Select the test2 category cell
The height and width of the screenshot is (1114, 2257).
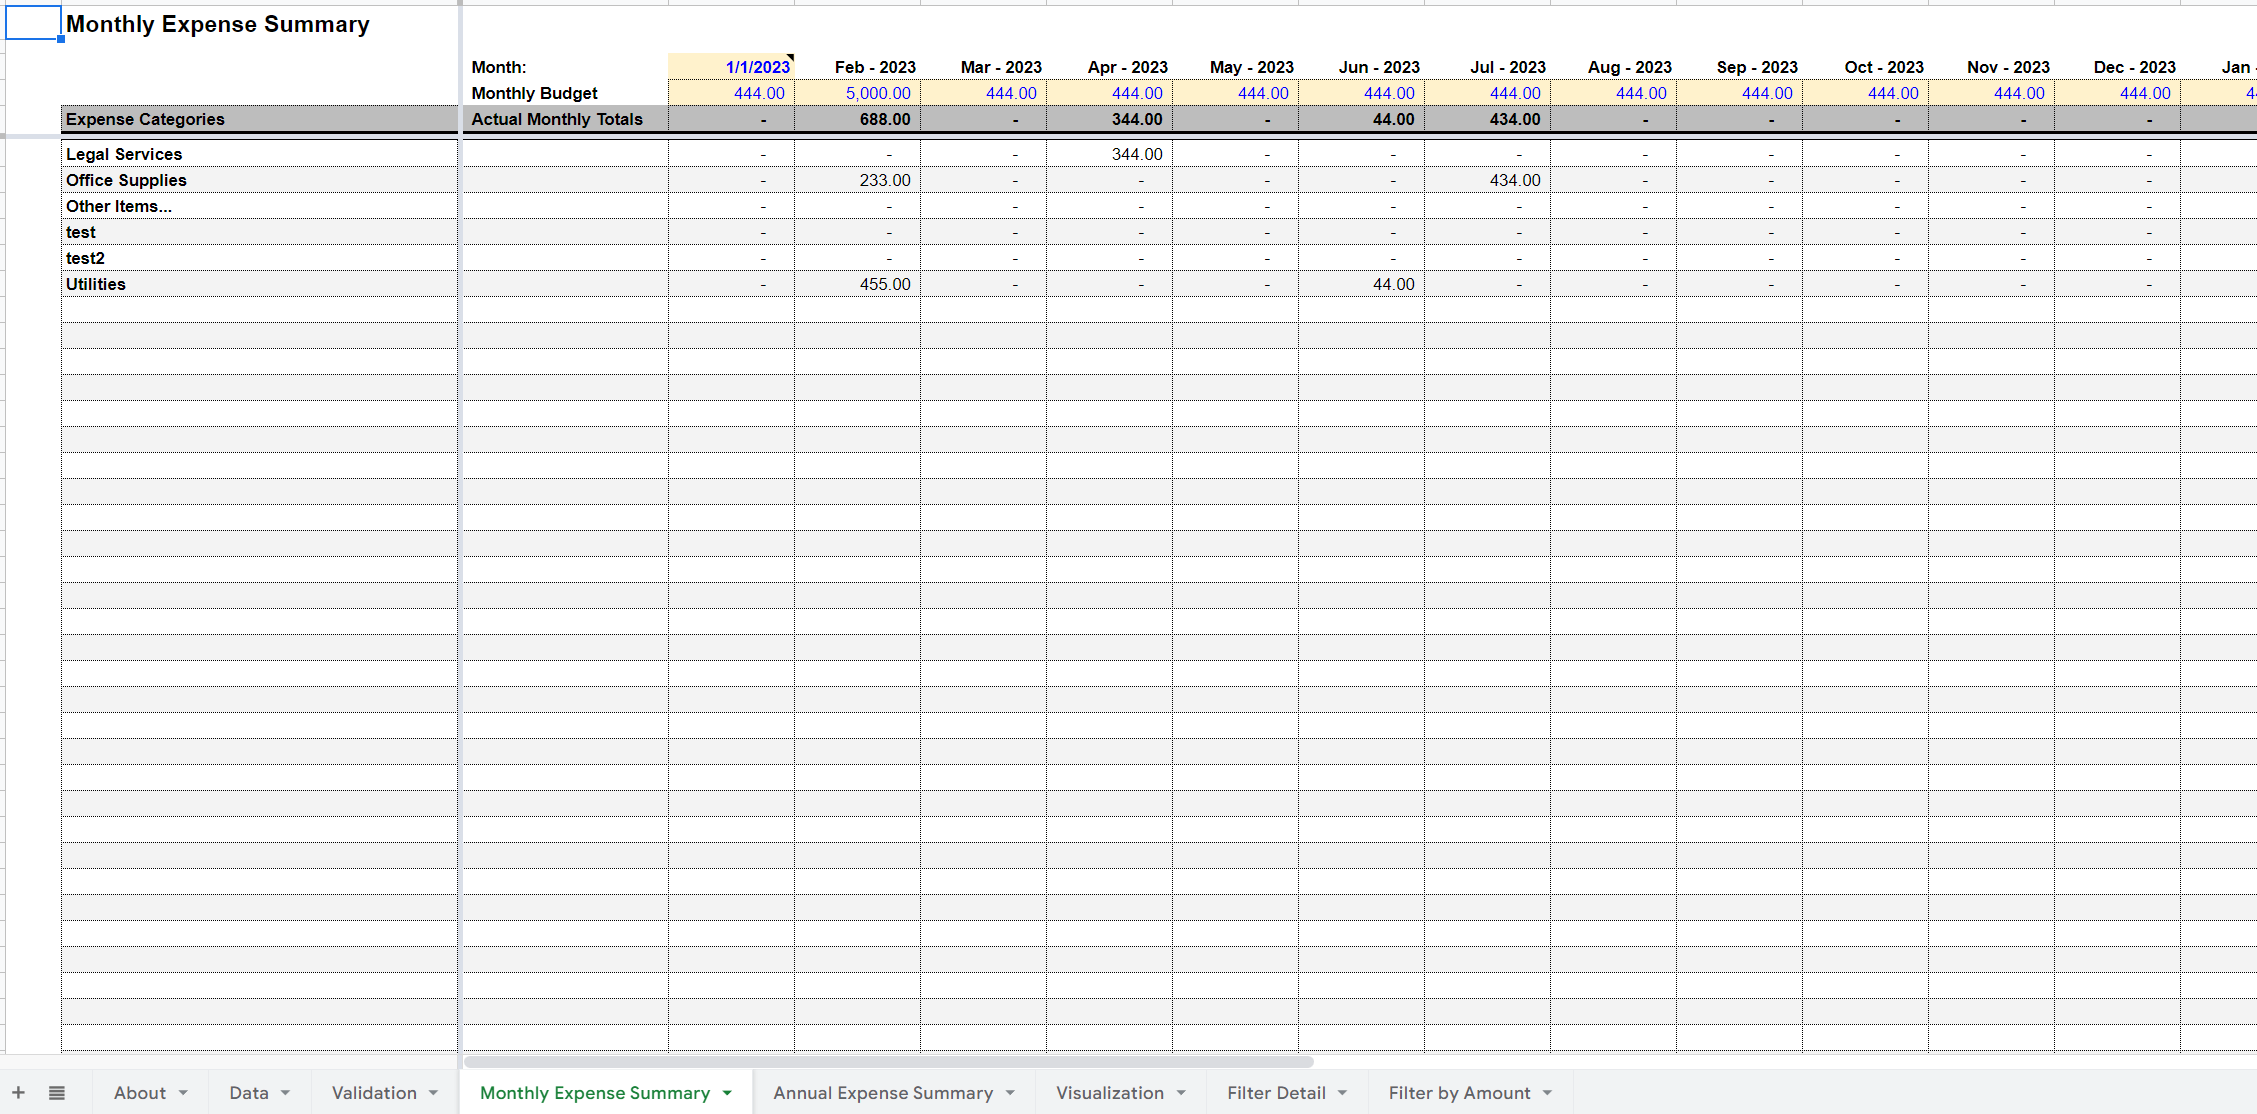coord(259,258)
